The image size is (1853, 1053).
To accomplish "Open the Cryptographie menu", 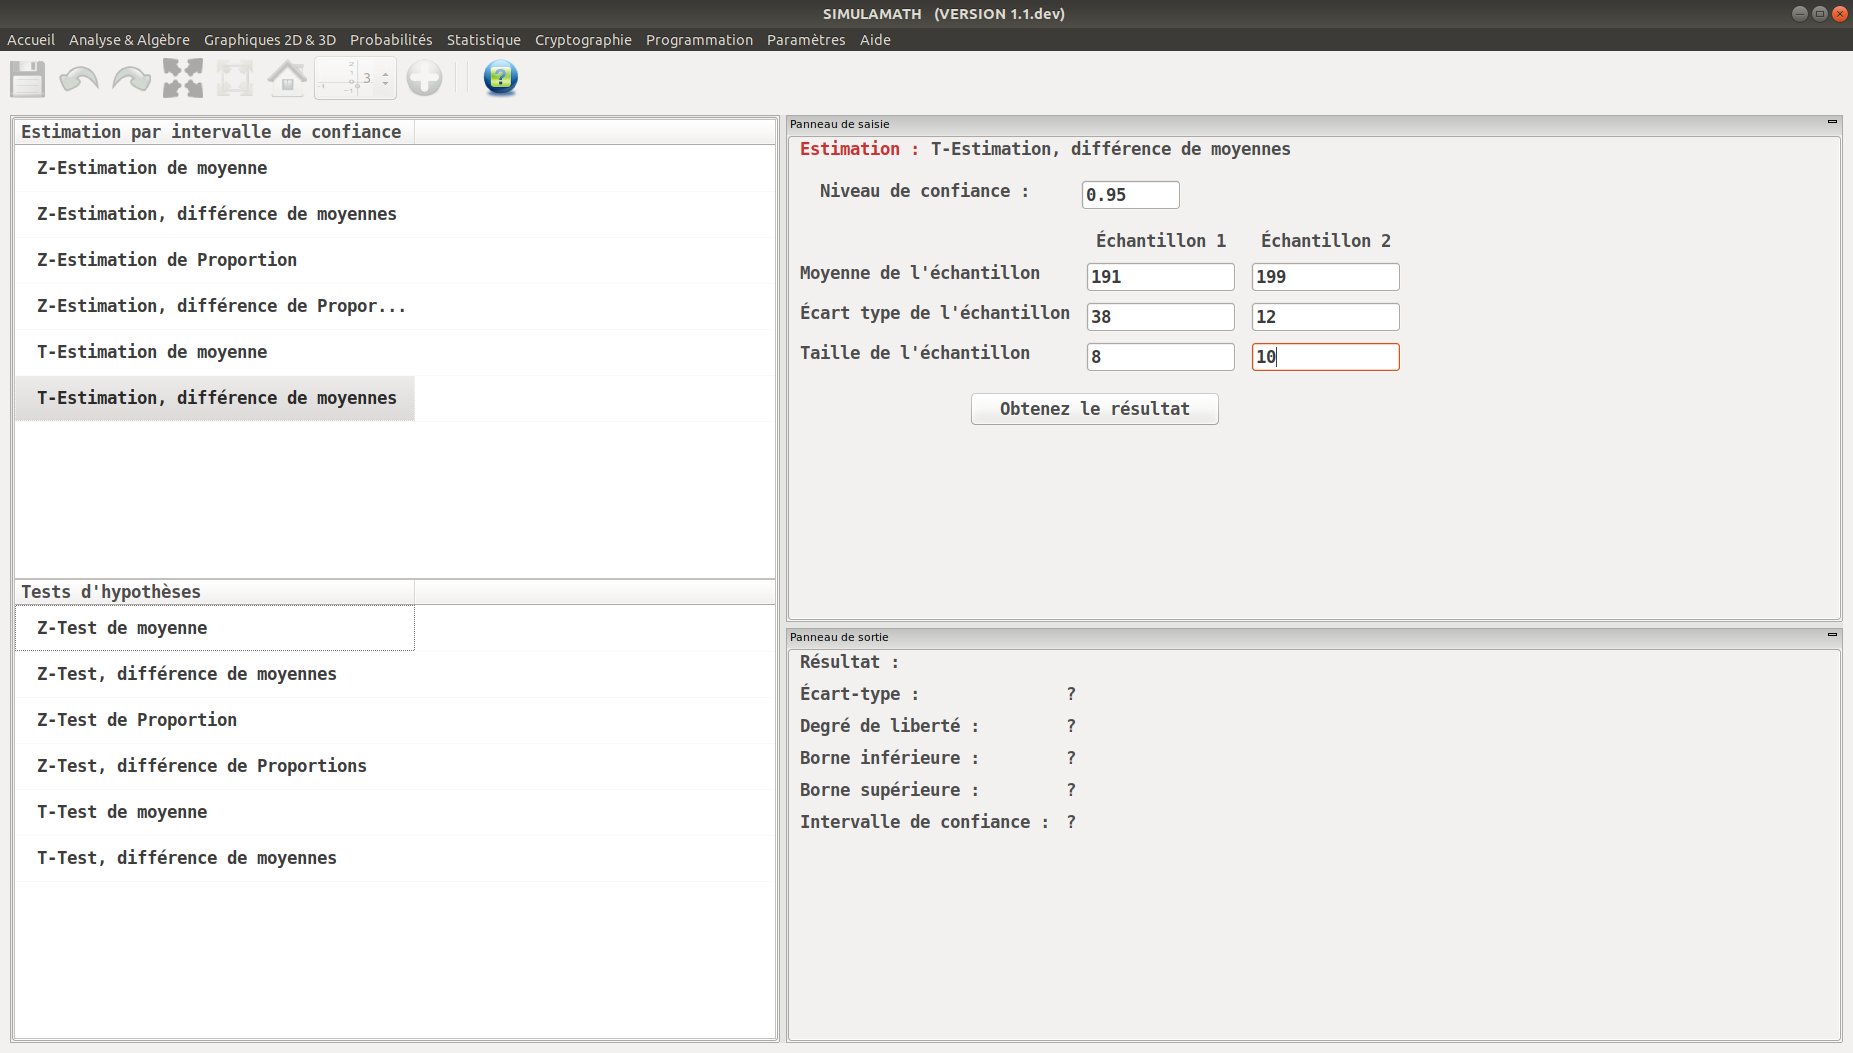I will click(583, 40).
